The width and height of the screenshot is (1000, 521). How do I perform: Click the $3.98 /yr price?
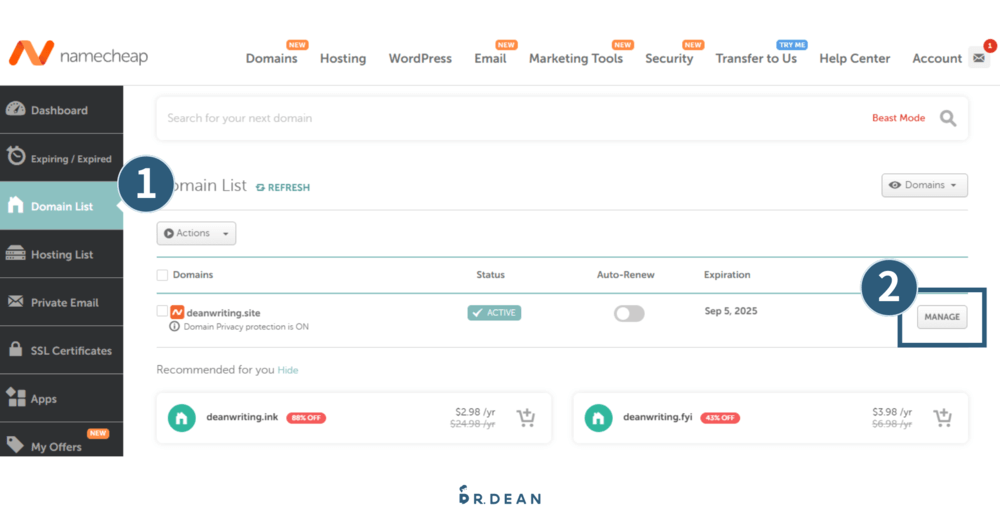pos(892,412)
